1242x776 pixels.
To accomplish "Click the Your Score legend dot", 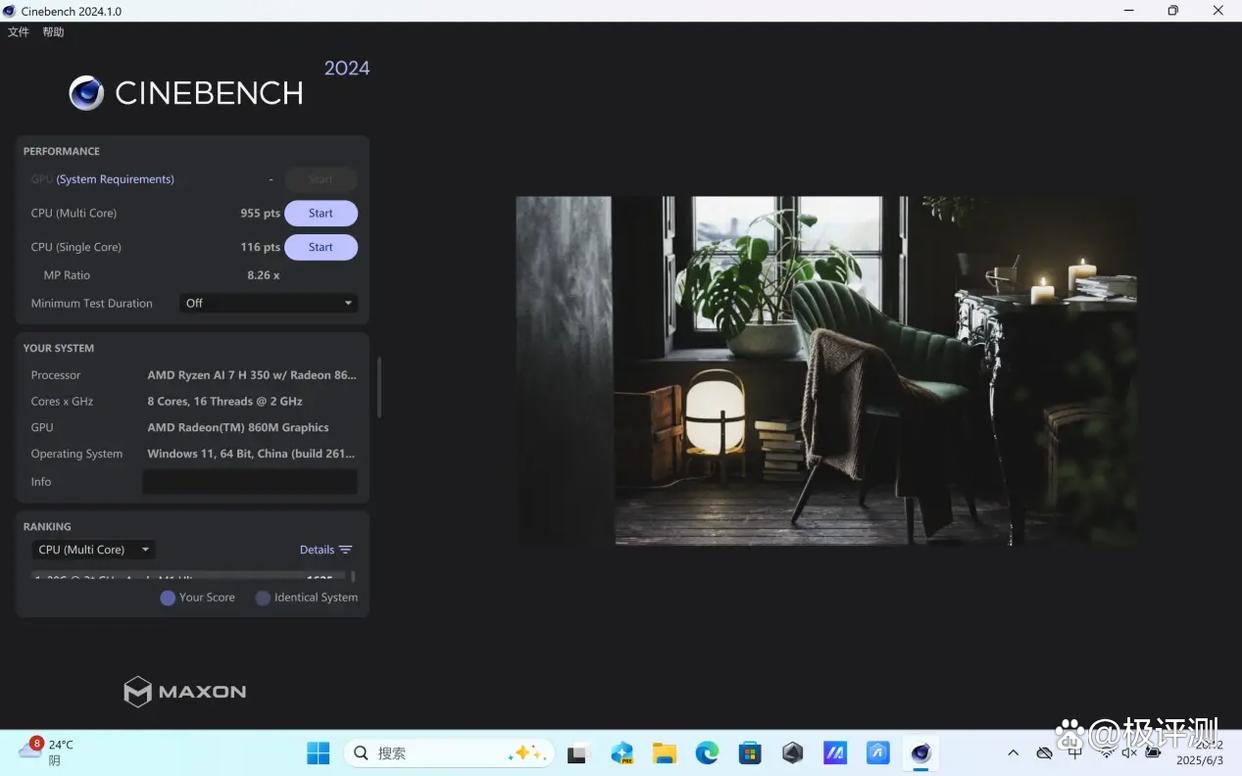I will click(x=168, y=598).
